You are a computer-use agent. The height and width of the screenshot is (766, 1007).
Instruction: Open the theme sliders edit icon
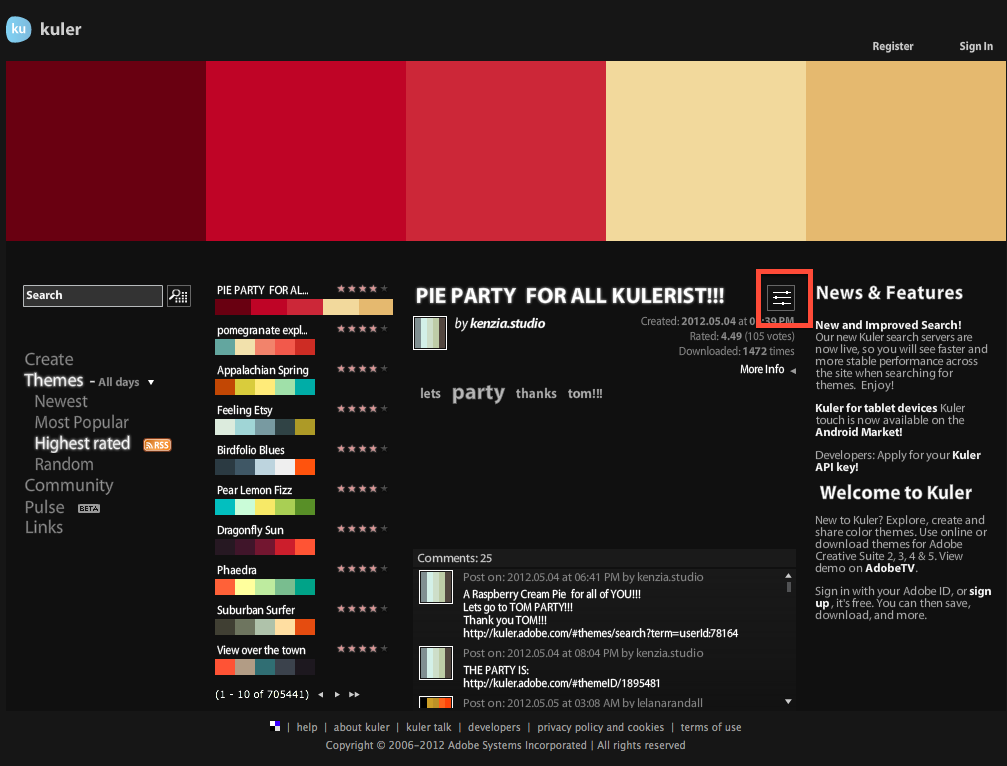[782, 298]
